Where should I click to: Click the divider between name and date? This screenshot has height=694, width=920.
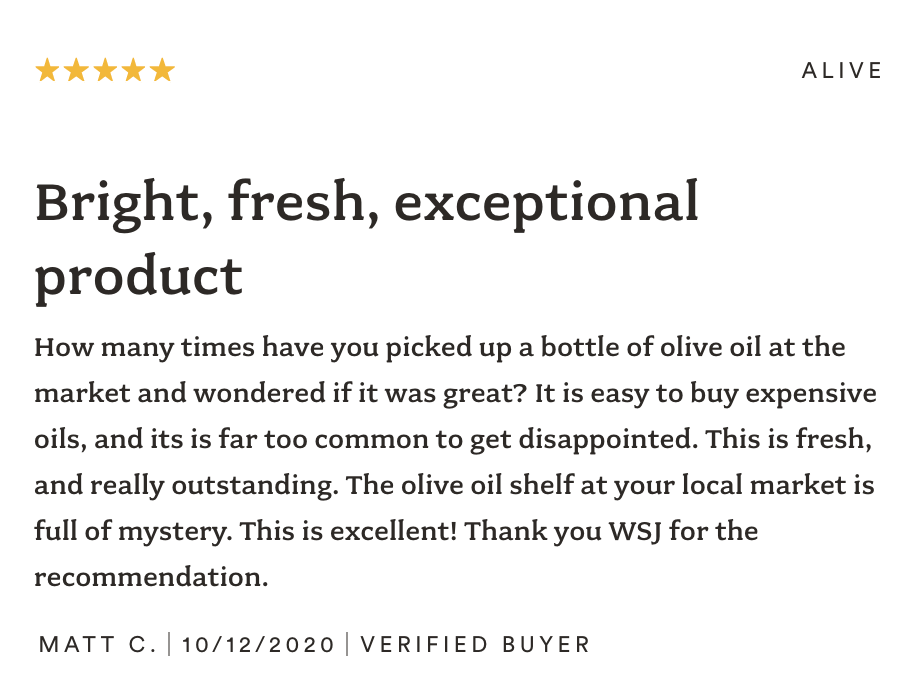point(170,644)
